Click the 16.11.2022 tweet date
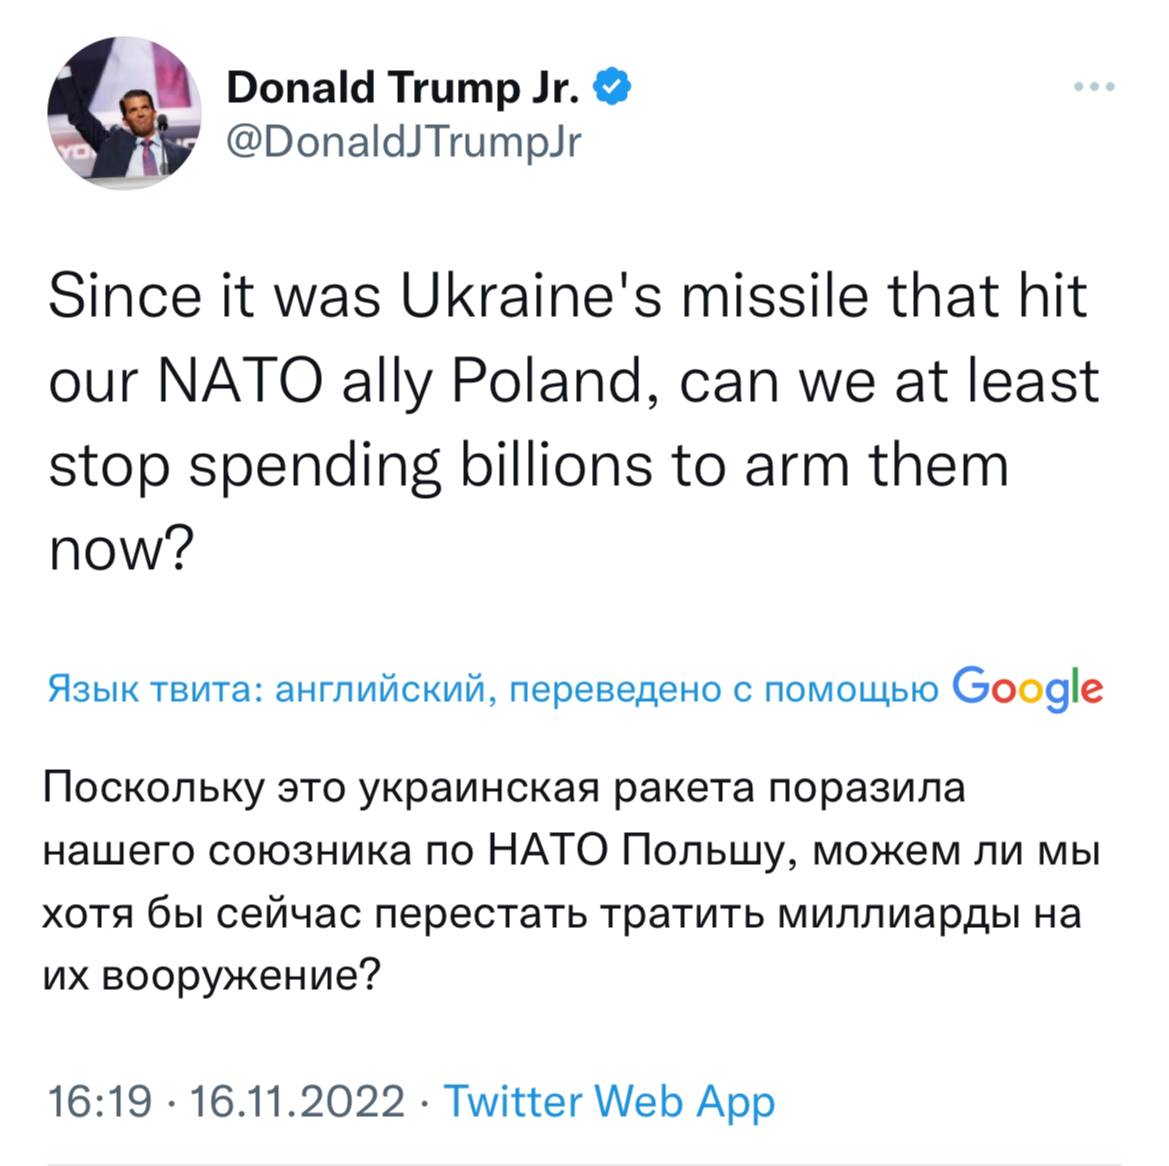This screenshot has height=1166, width=1169. pyautogui.click(x=296, y=1101)
